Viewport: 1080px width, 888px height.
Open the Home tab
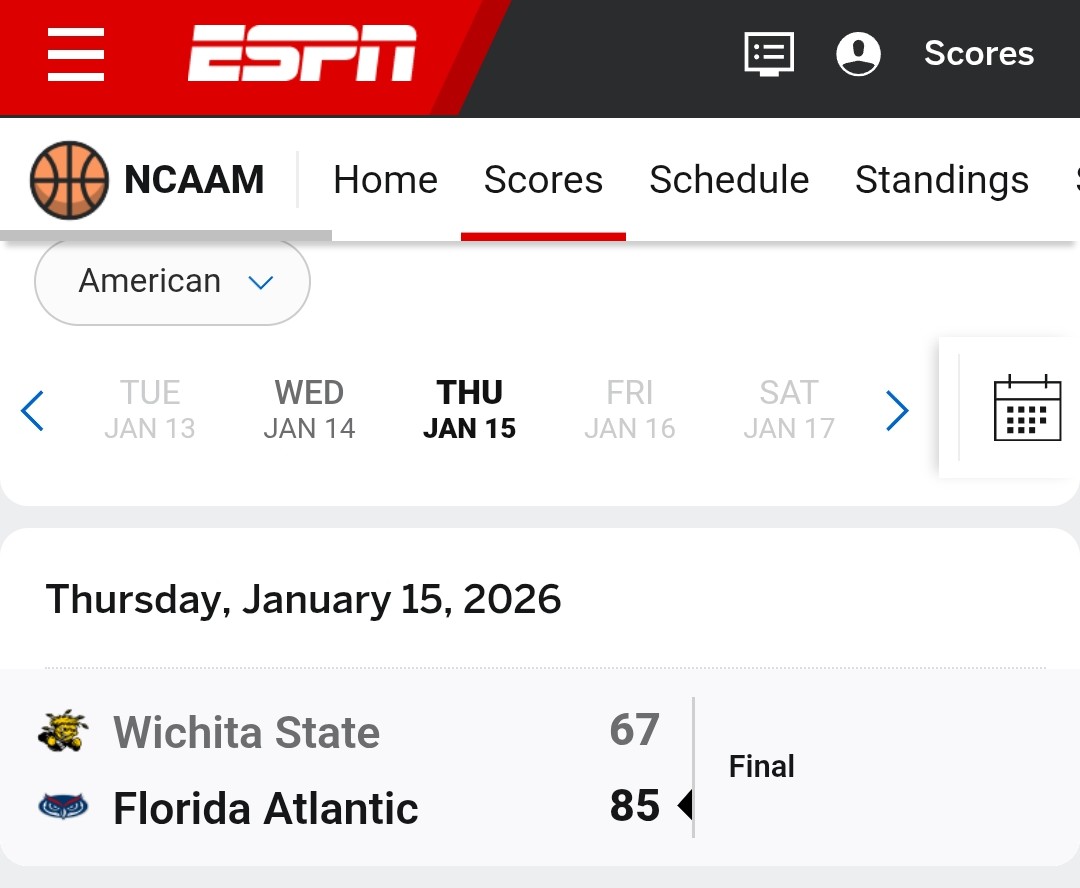coord(385,180)
